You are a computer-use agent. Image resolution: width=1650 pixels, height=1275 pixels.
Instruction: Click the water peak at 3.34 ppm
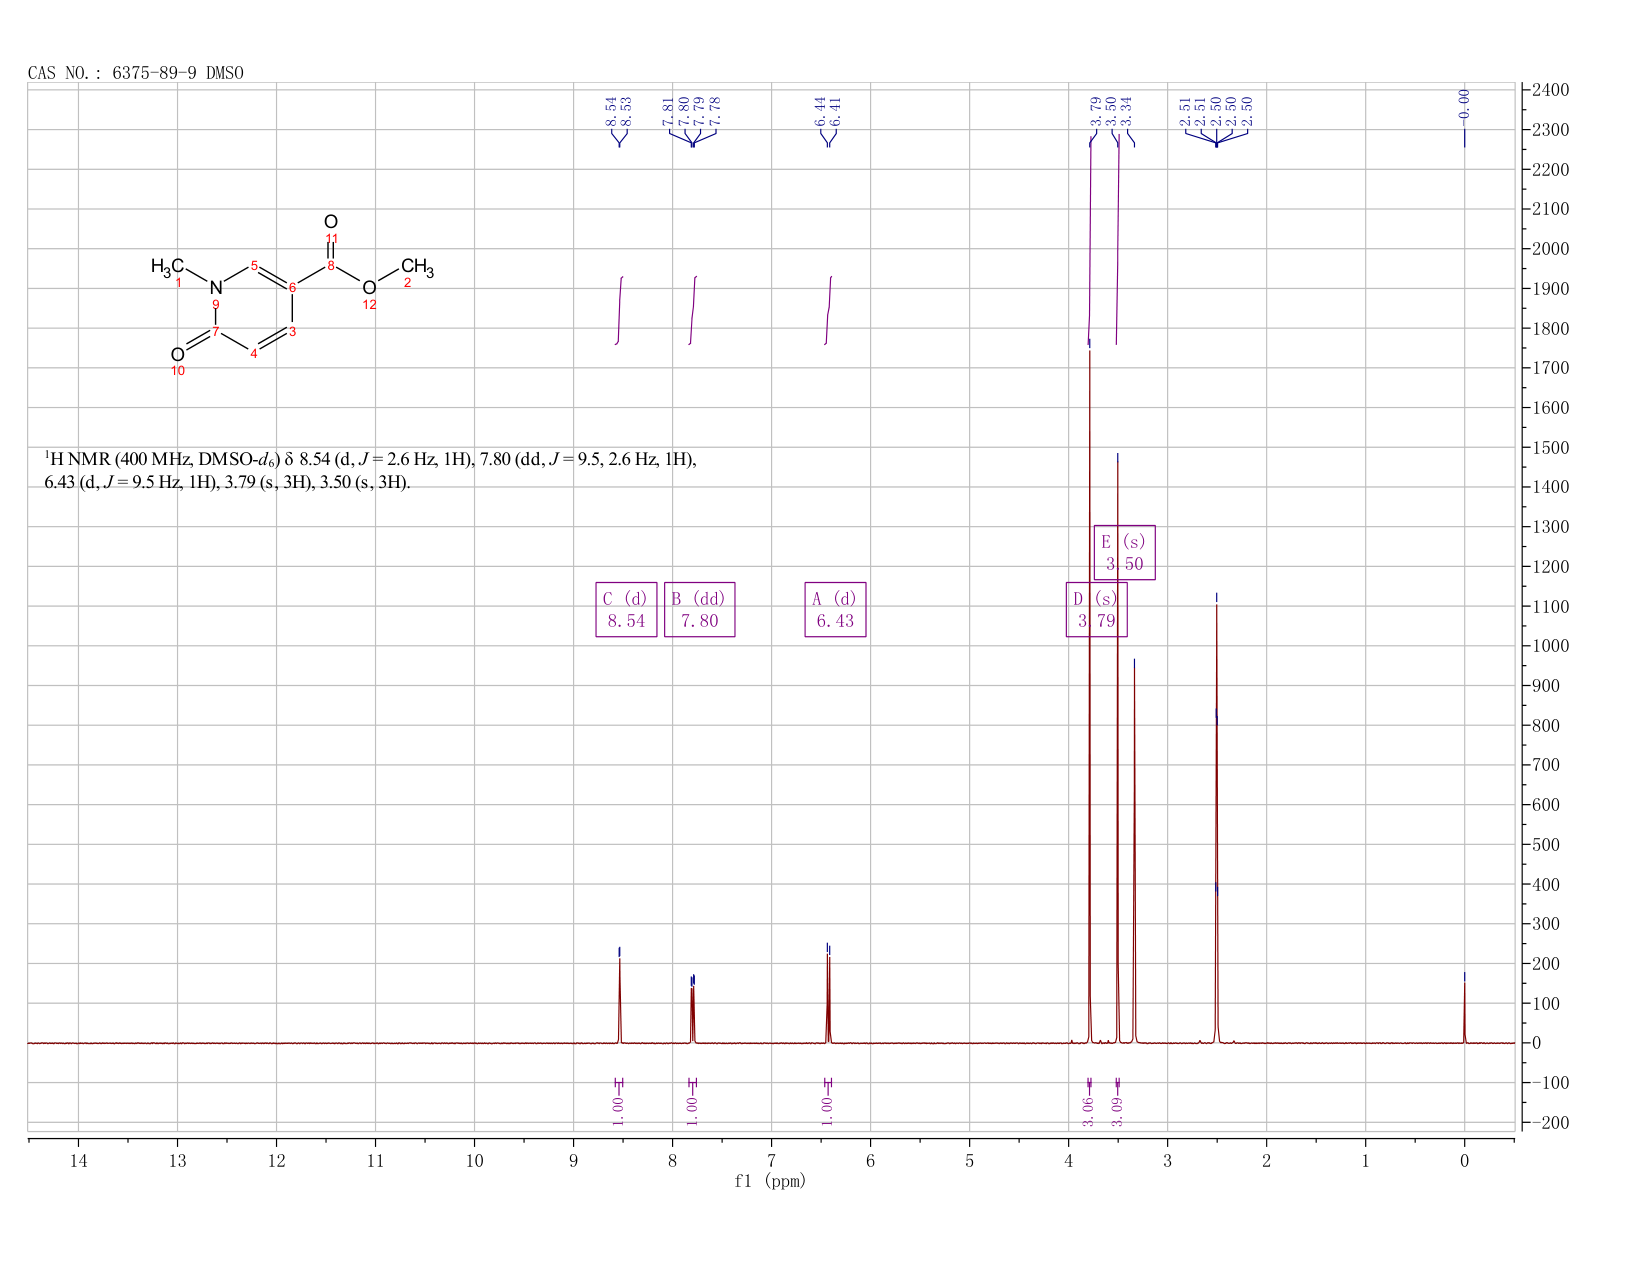click(x=1134, y=850)
